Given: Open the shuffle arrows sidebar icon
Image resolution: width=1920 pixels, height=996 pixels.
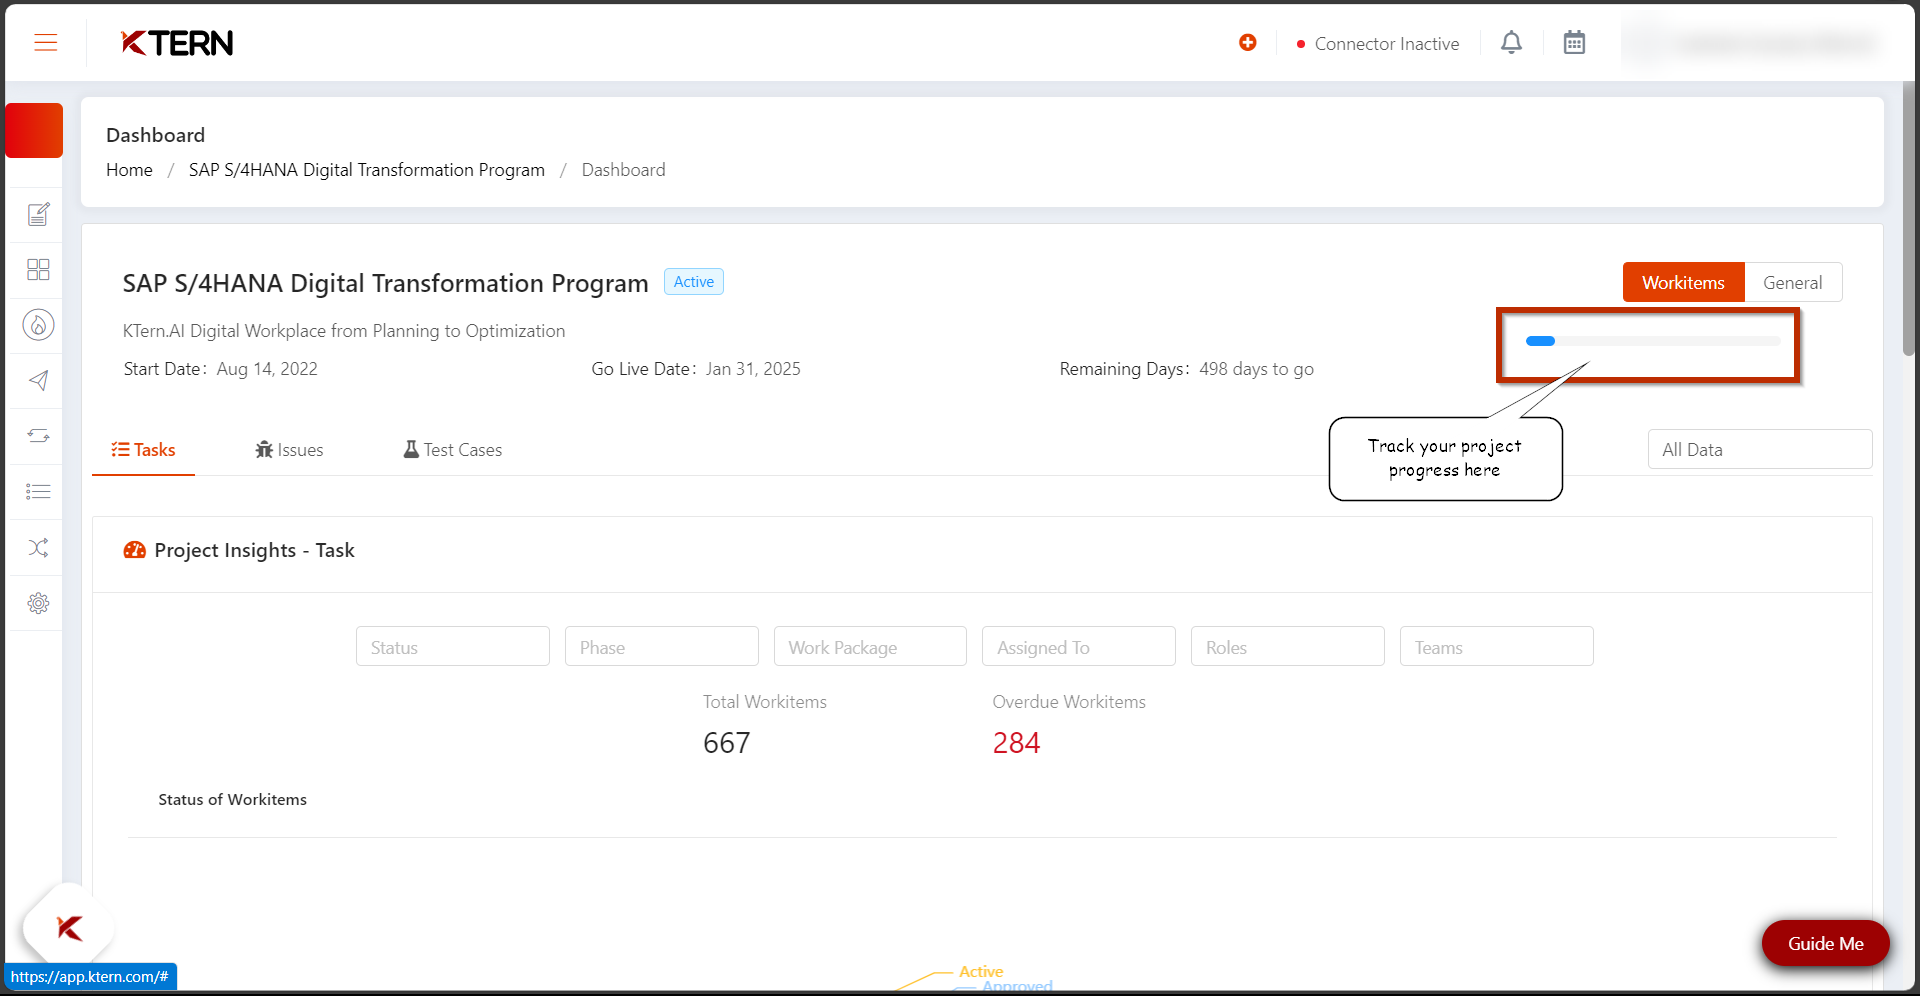Looking at the screenshot, I should (x=38, y=547).
